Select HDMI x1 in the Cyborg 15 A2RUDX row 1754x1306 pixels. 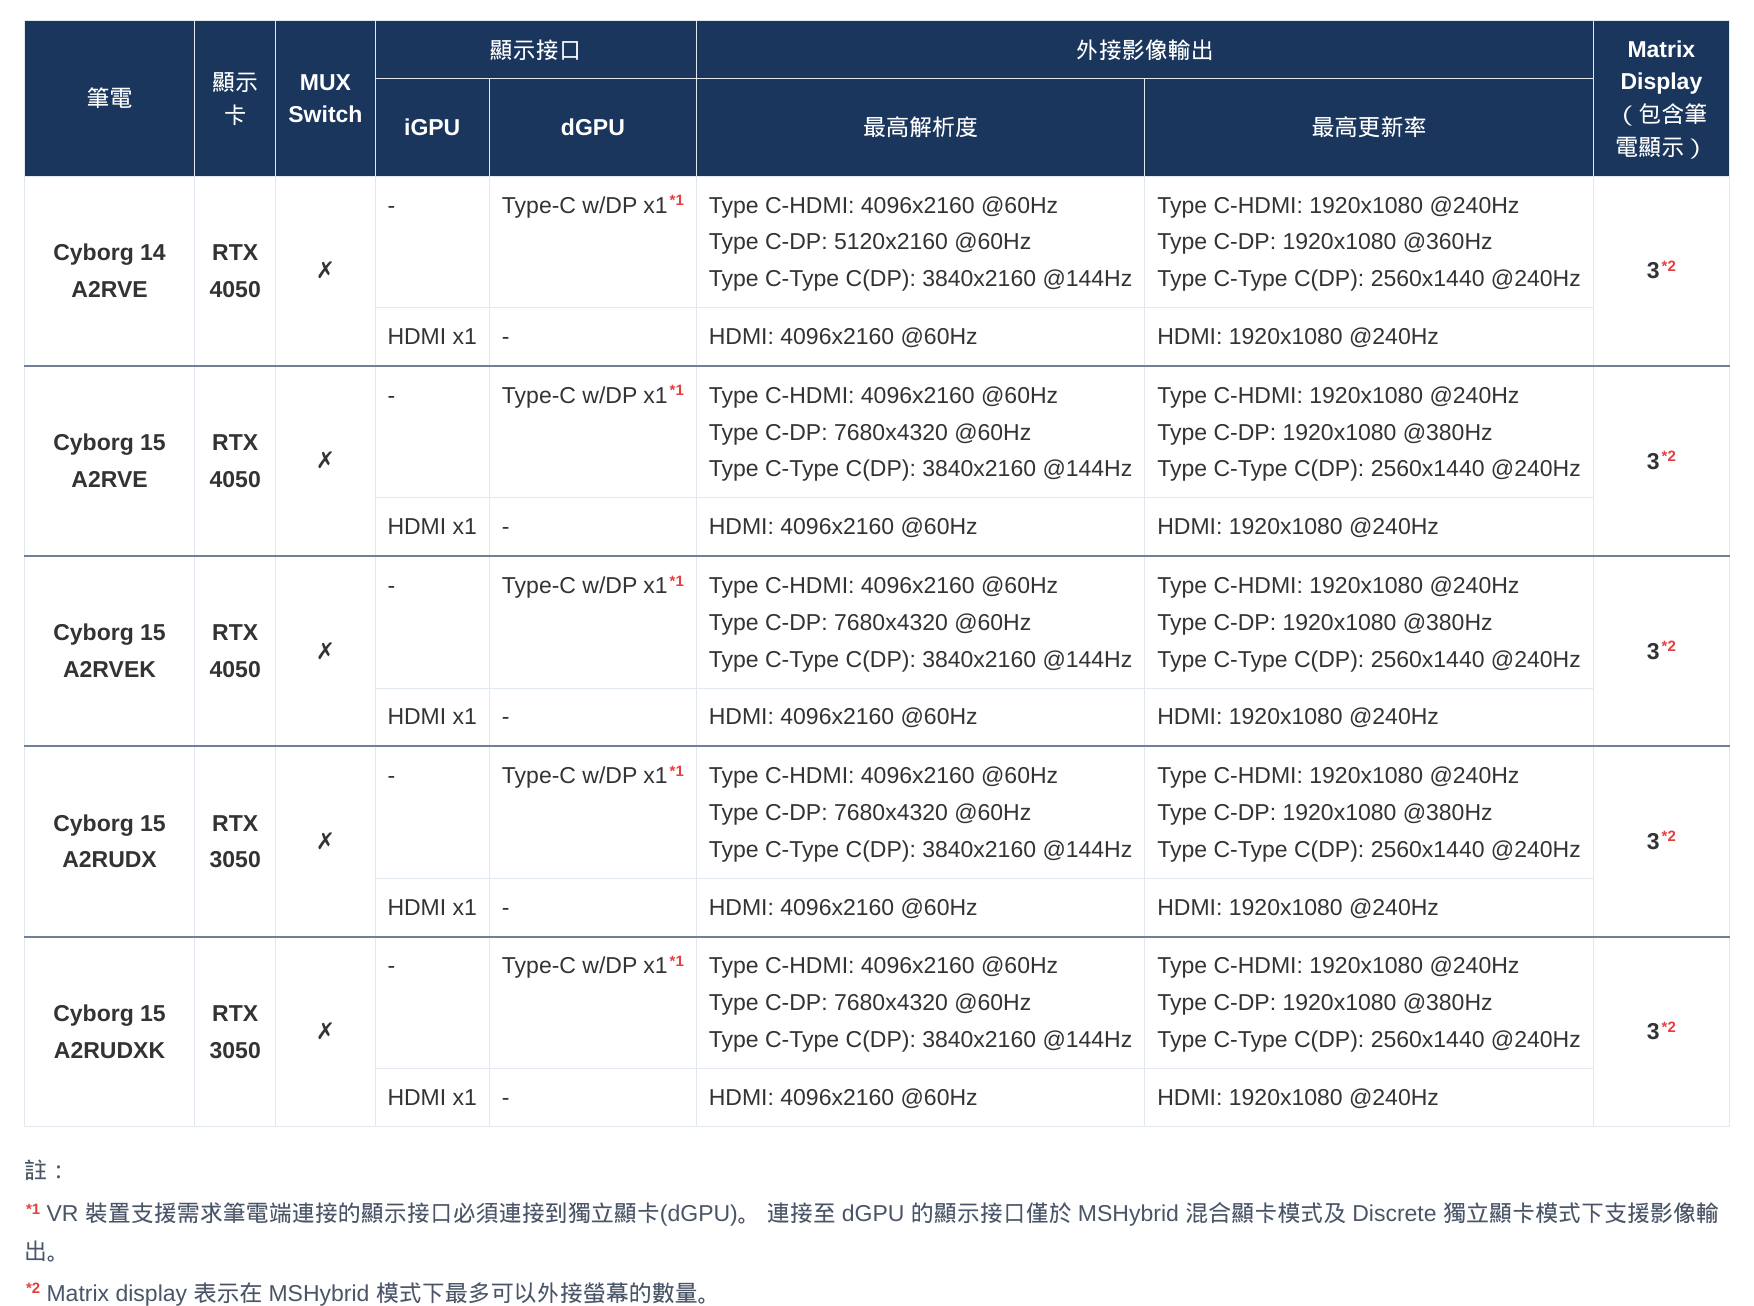point(432,907)
